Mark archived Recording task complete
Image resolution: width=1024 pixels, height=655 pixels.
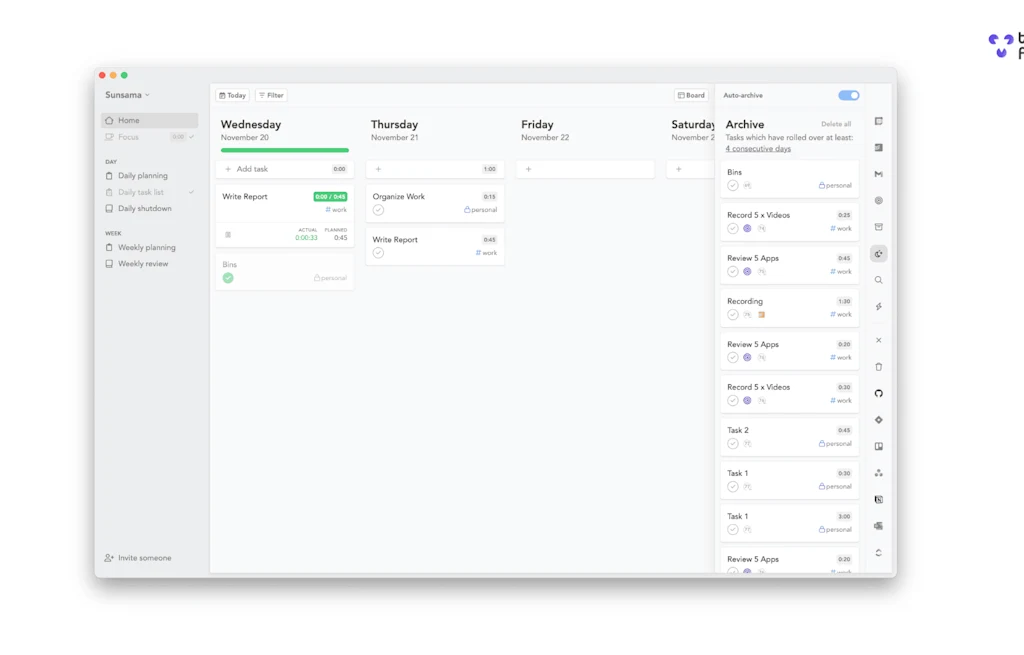733,315
